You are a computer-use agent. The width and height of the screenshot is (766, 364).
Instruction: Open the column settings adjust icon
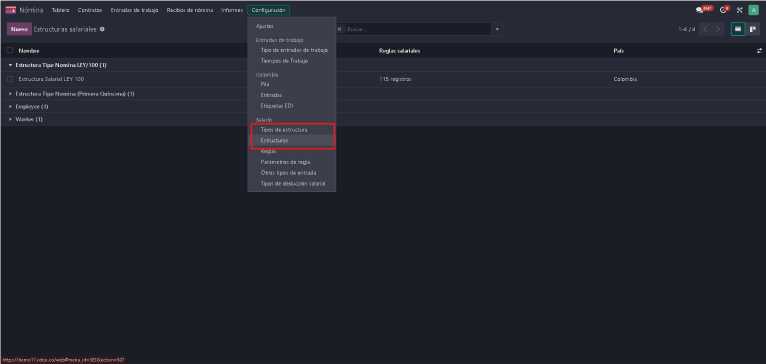[x=759, y=51]
